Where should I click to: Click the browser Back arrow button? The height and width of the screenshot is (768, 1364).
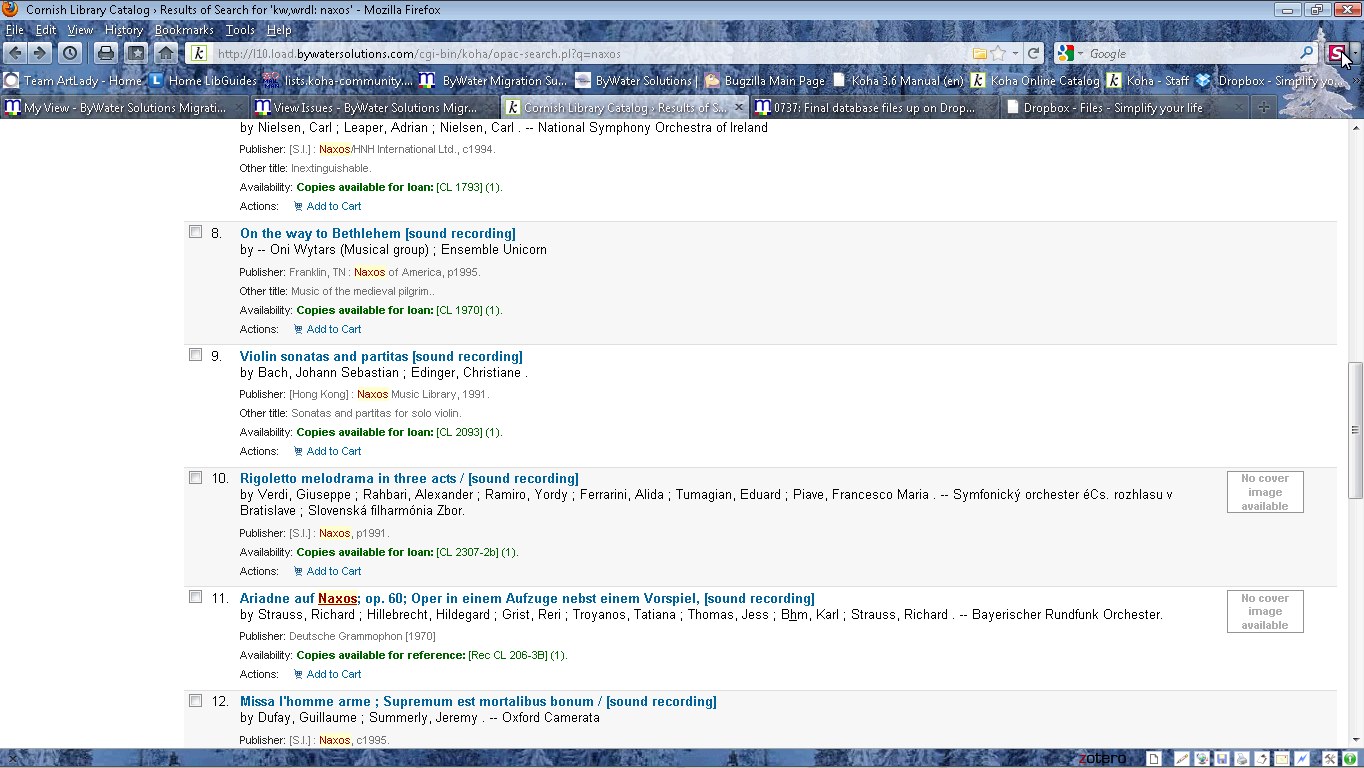tap(16, 53)
